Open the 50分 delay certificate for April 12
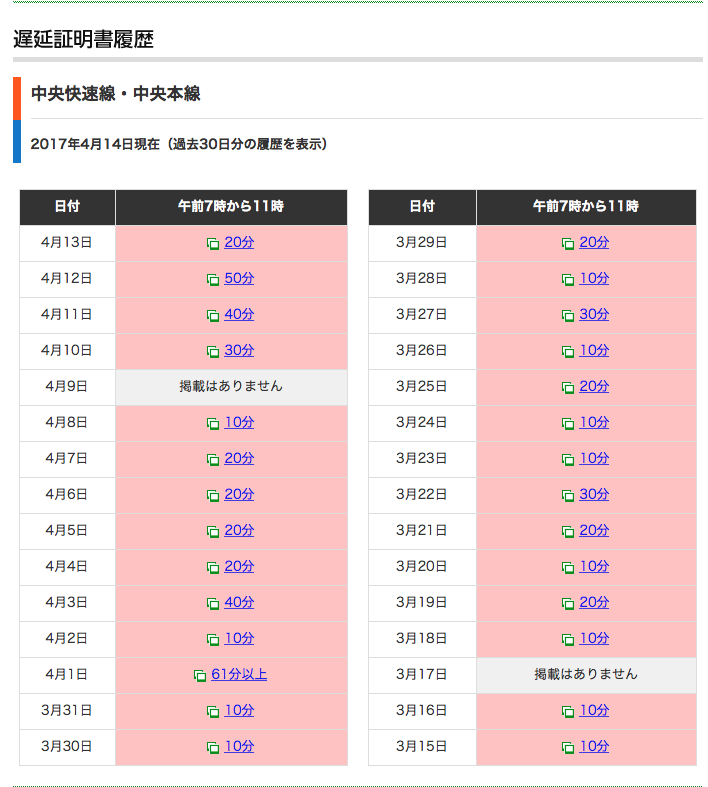The image size is (708, 787). point(239,278)
